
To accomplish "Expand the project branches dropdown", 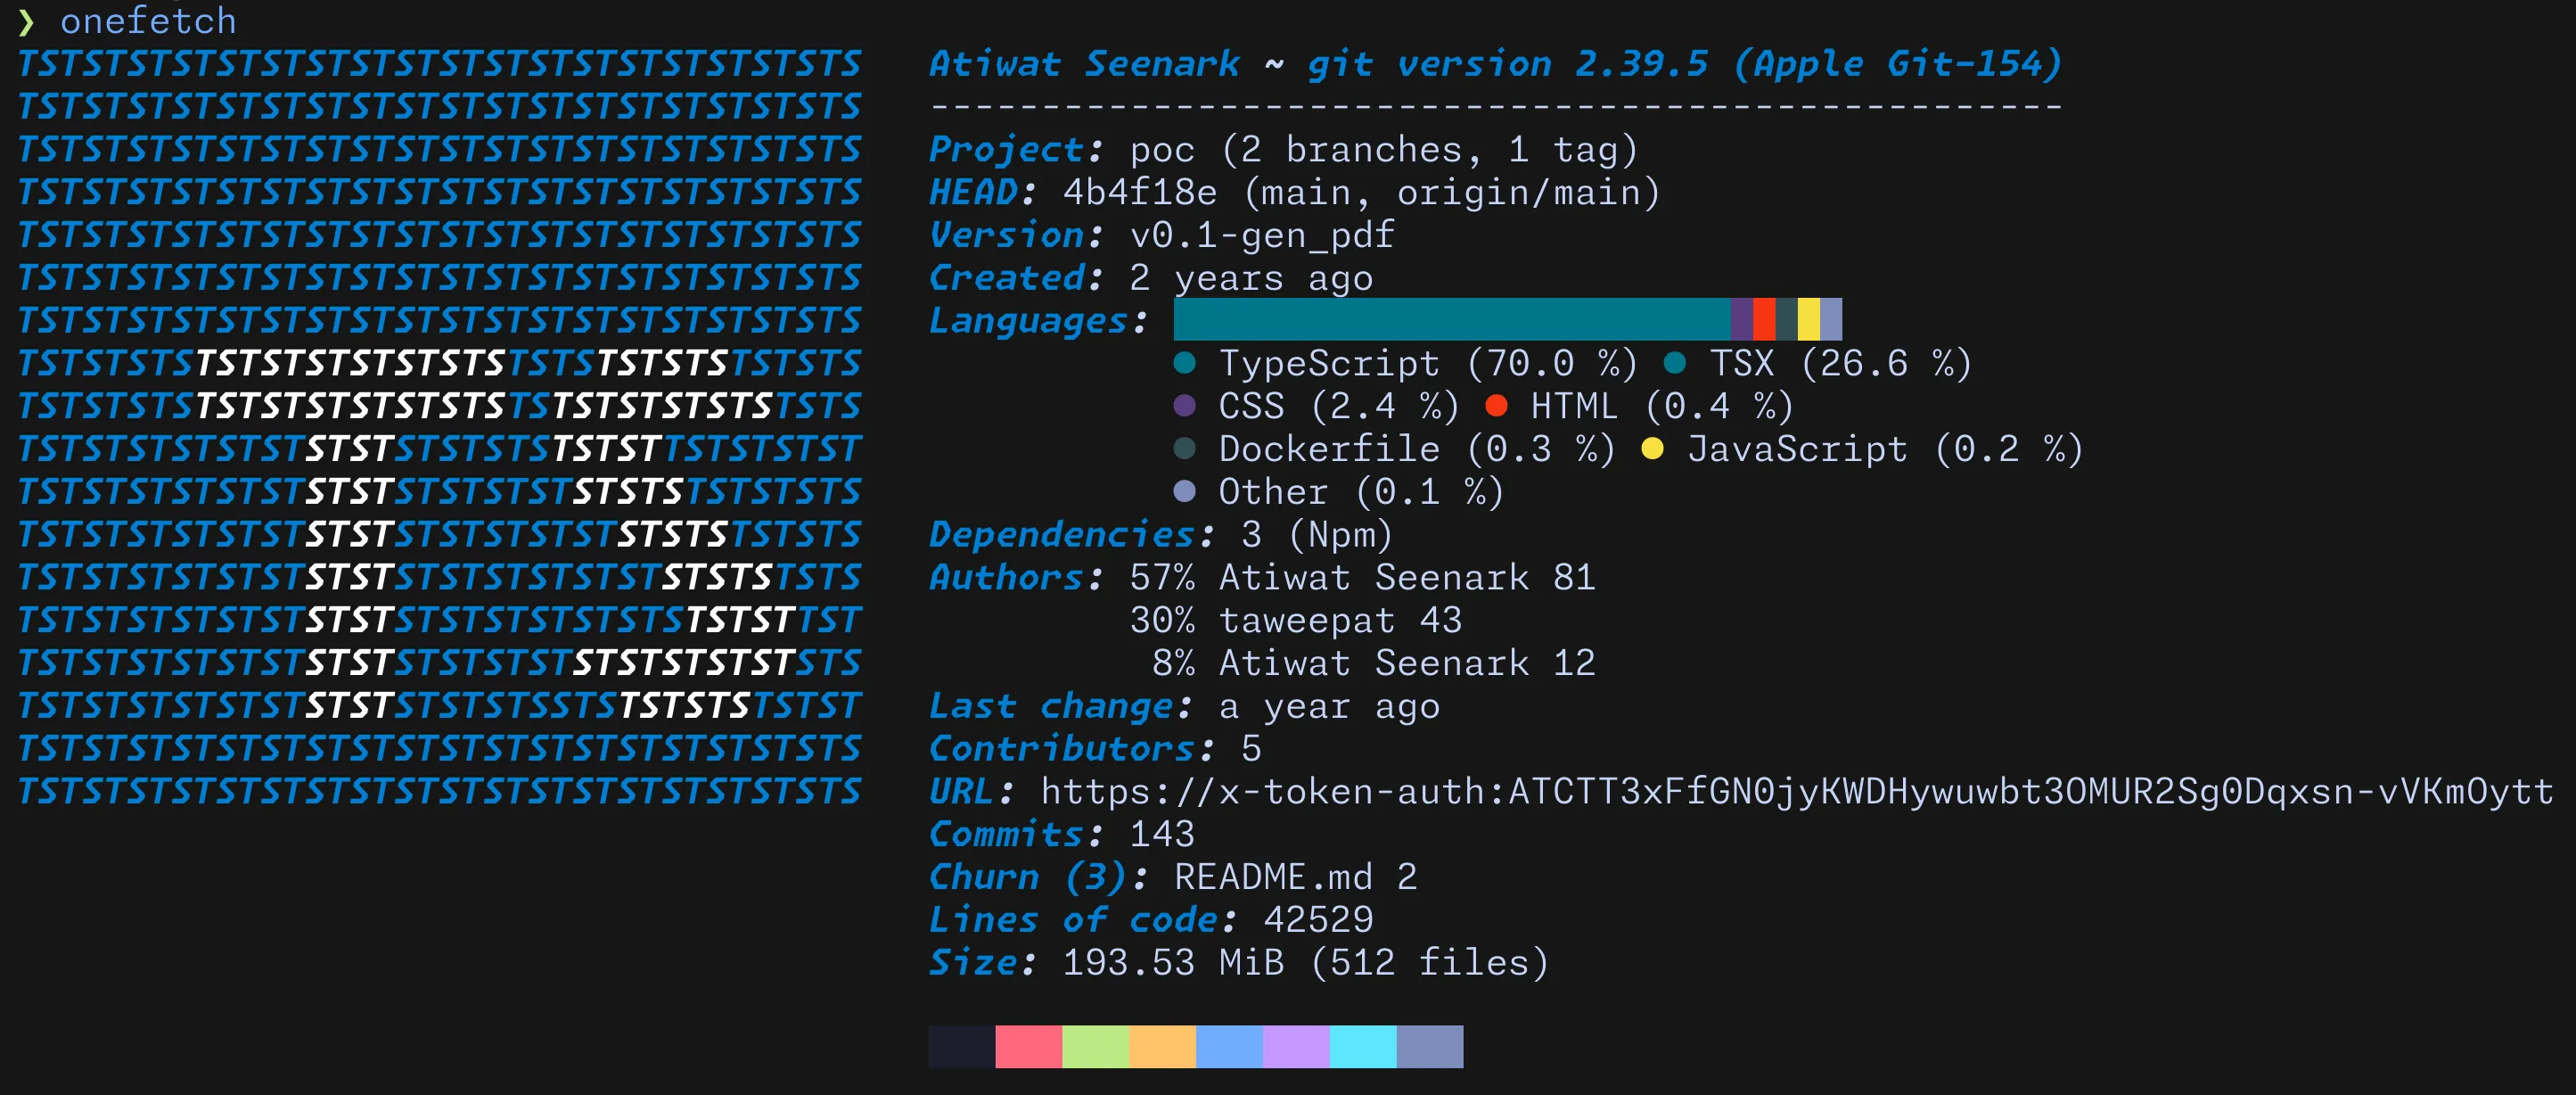I will [x=1347, y=150].
